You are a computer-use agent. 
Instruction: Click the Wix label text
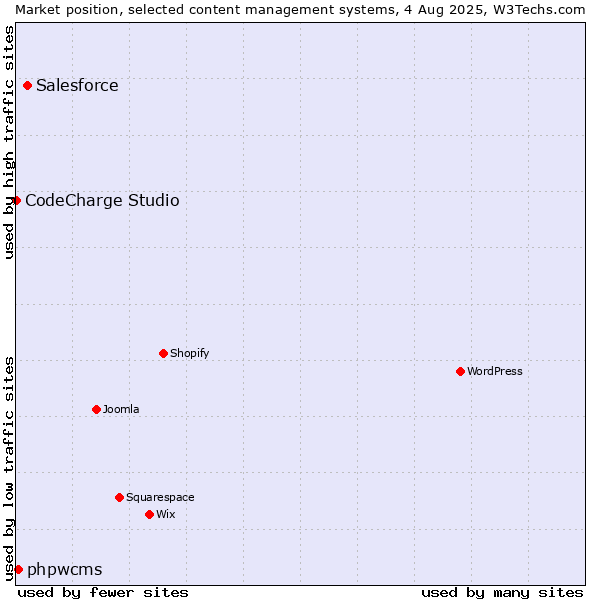pyautogui.click(x=166, y=514)
